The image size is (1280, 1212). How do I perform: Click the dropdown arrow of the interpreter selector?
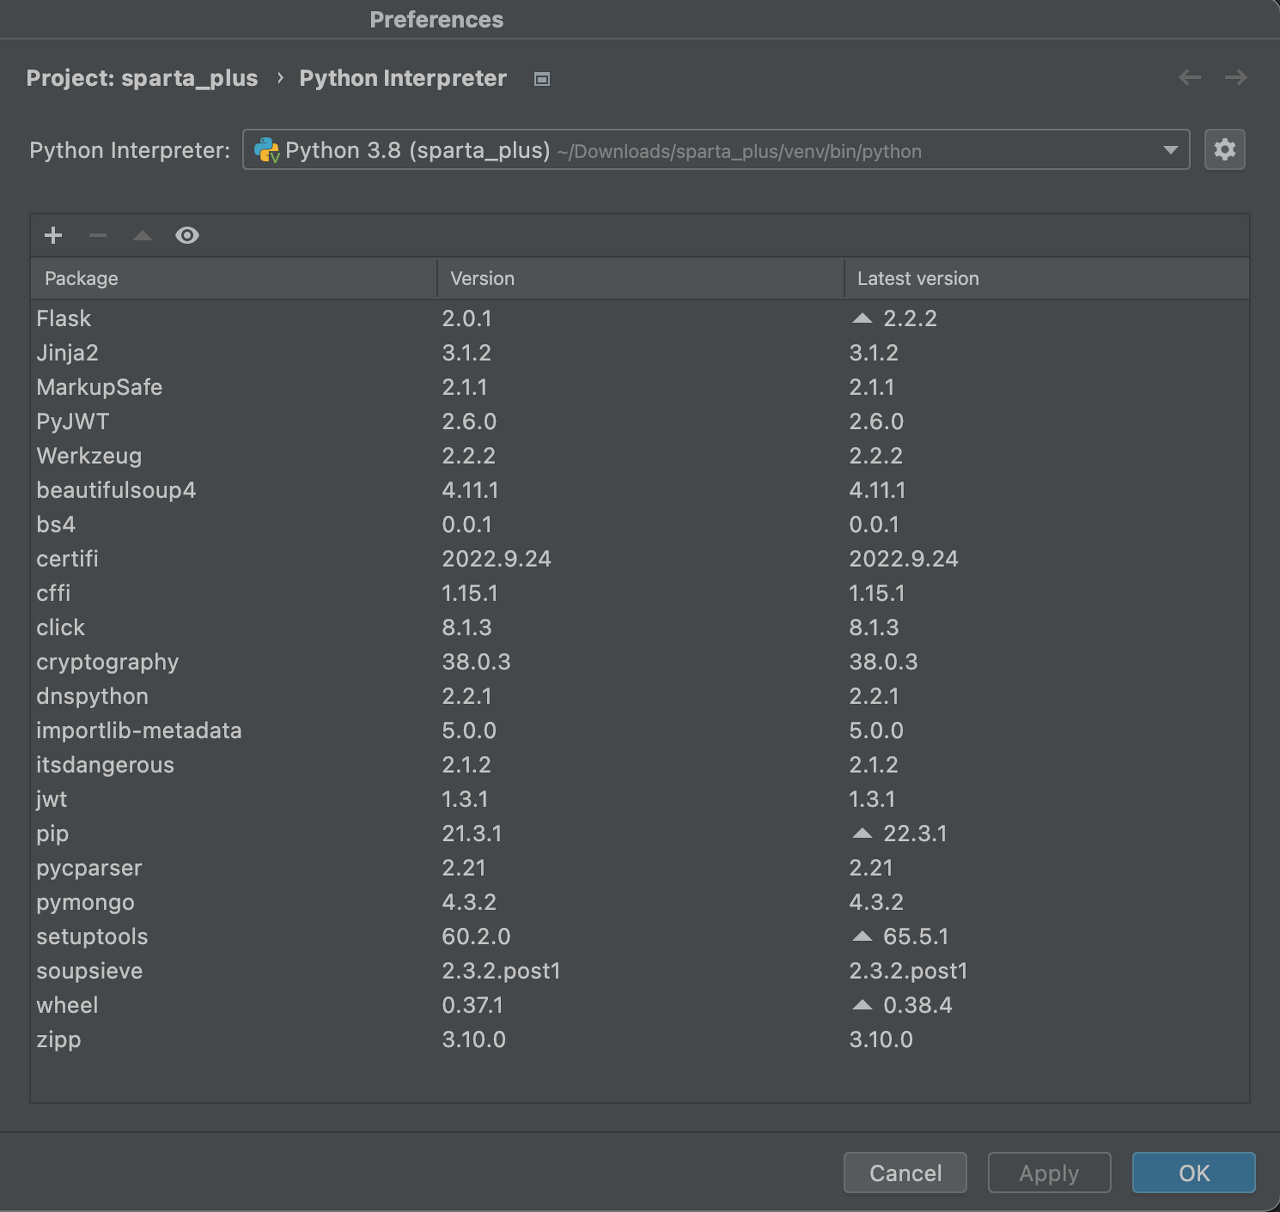coord(1170,150)
